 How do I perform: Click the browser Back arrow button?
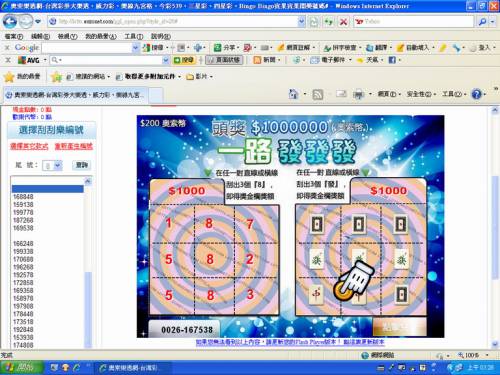click(10, 22)
